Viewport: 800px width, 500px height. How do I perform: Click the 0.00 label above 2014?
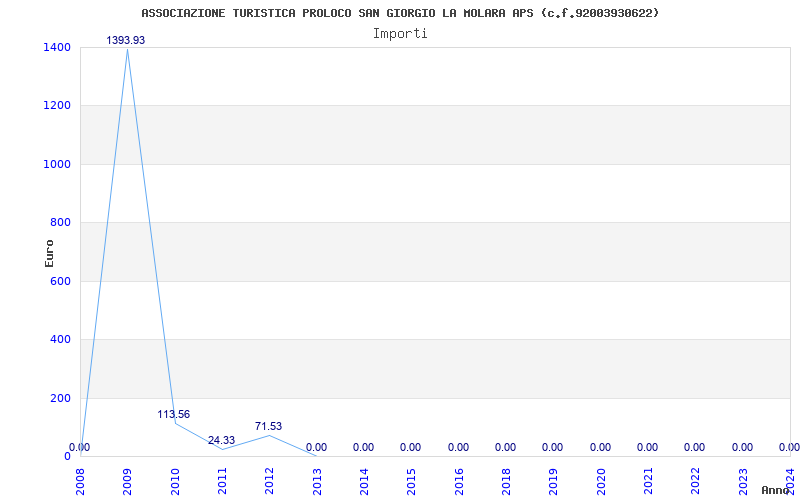[x=363, y=447]
